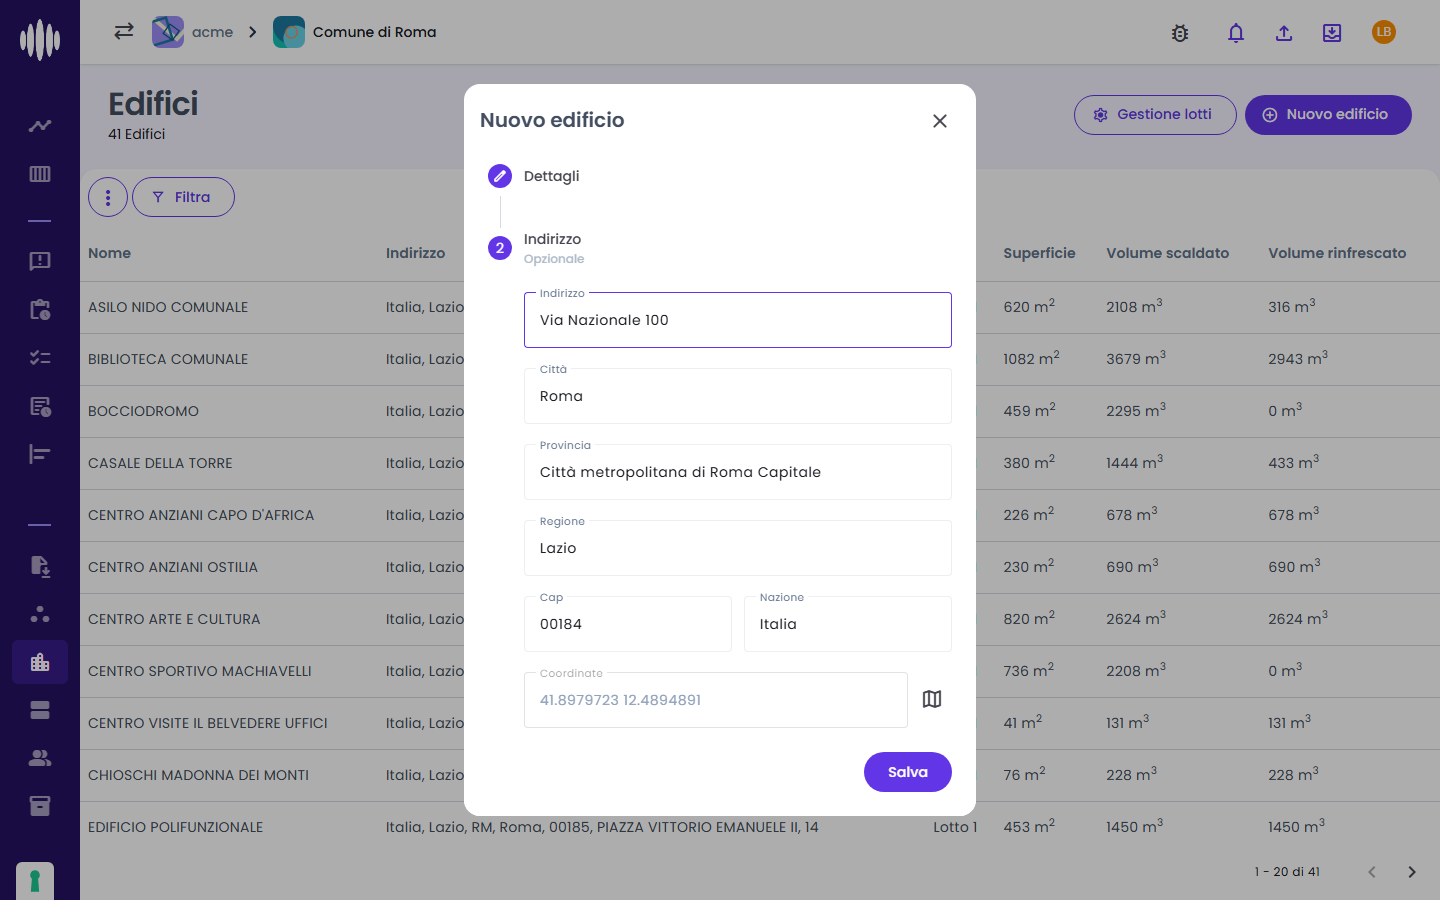
Task: Sort by Nome column header
Action: [109, 253]
